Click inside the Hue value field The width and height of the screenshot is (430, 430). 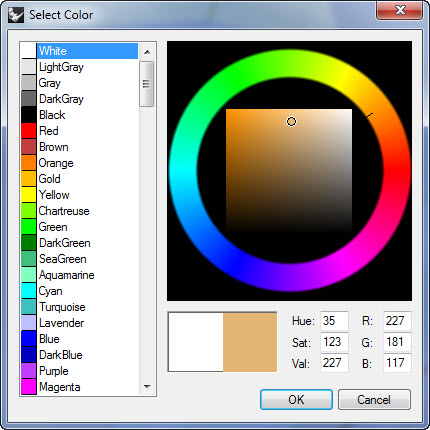tap(334, 321)
